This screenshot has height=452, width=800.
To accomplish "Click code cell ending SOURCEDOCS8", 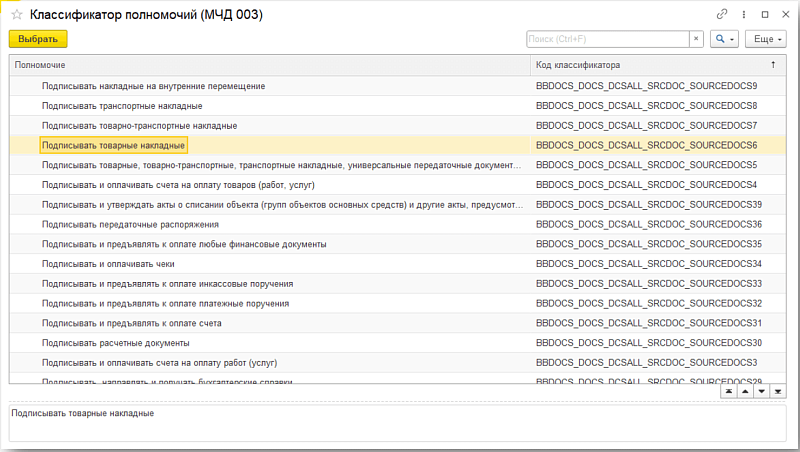I will [658, 106].
